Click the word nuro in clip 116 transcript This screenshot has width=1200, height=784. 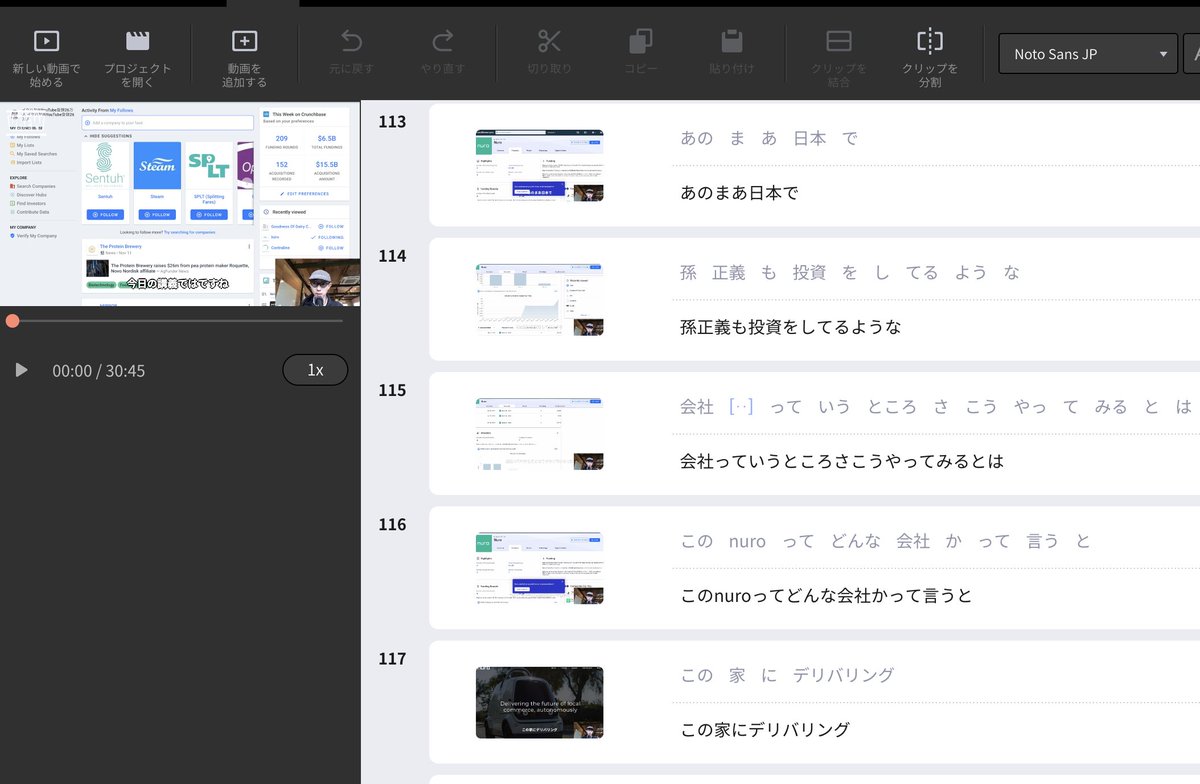(747, 541)
